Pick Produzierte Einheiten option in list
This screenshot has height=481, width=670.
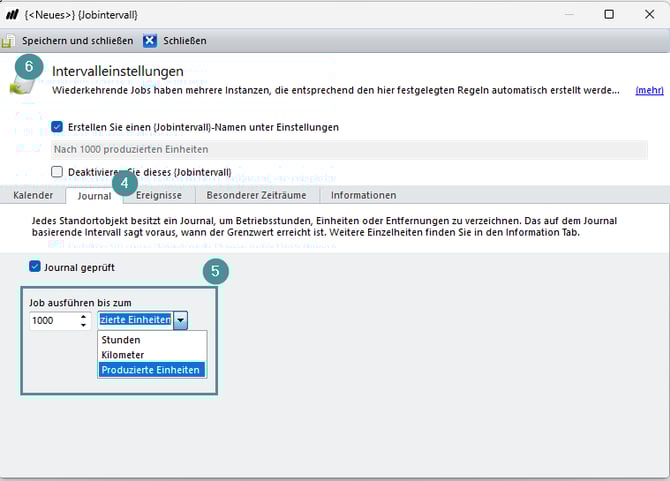tap(151, 370)
